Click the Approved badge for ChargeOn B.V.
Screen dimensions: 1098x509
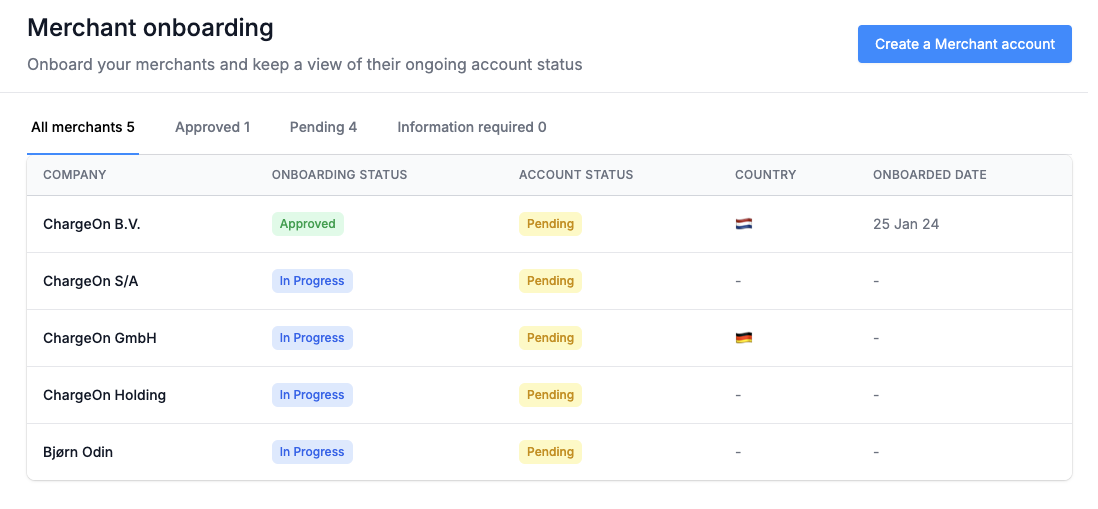click(x=307, y=224)
